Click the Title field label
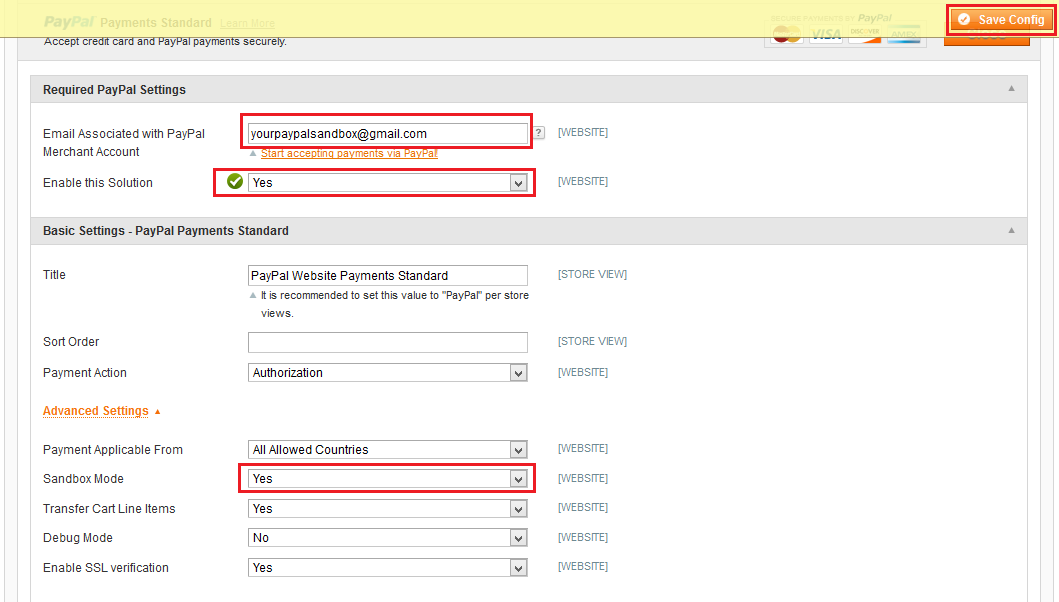 click(x=54, y=275)
